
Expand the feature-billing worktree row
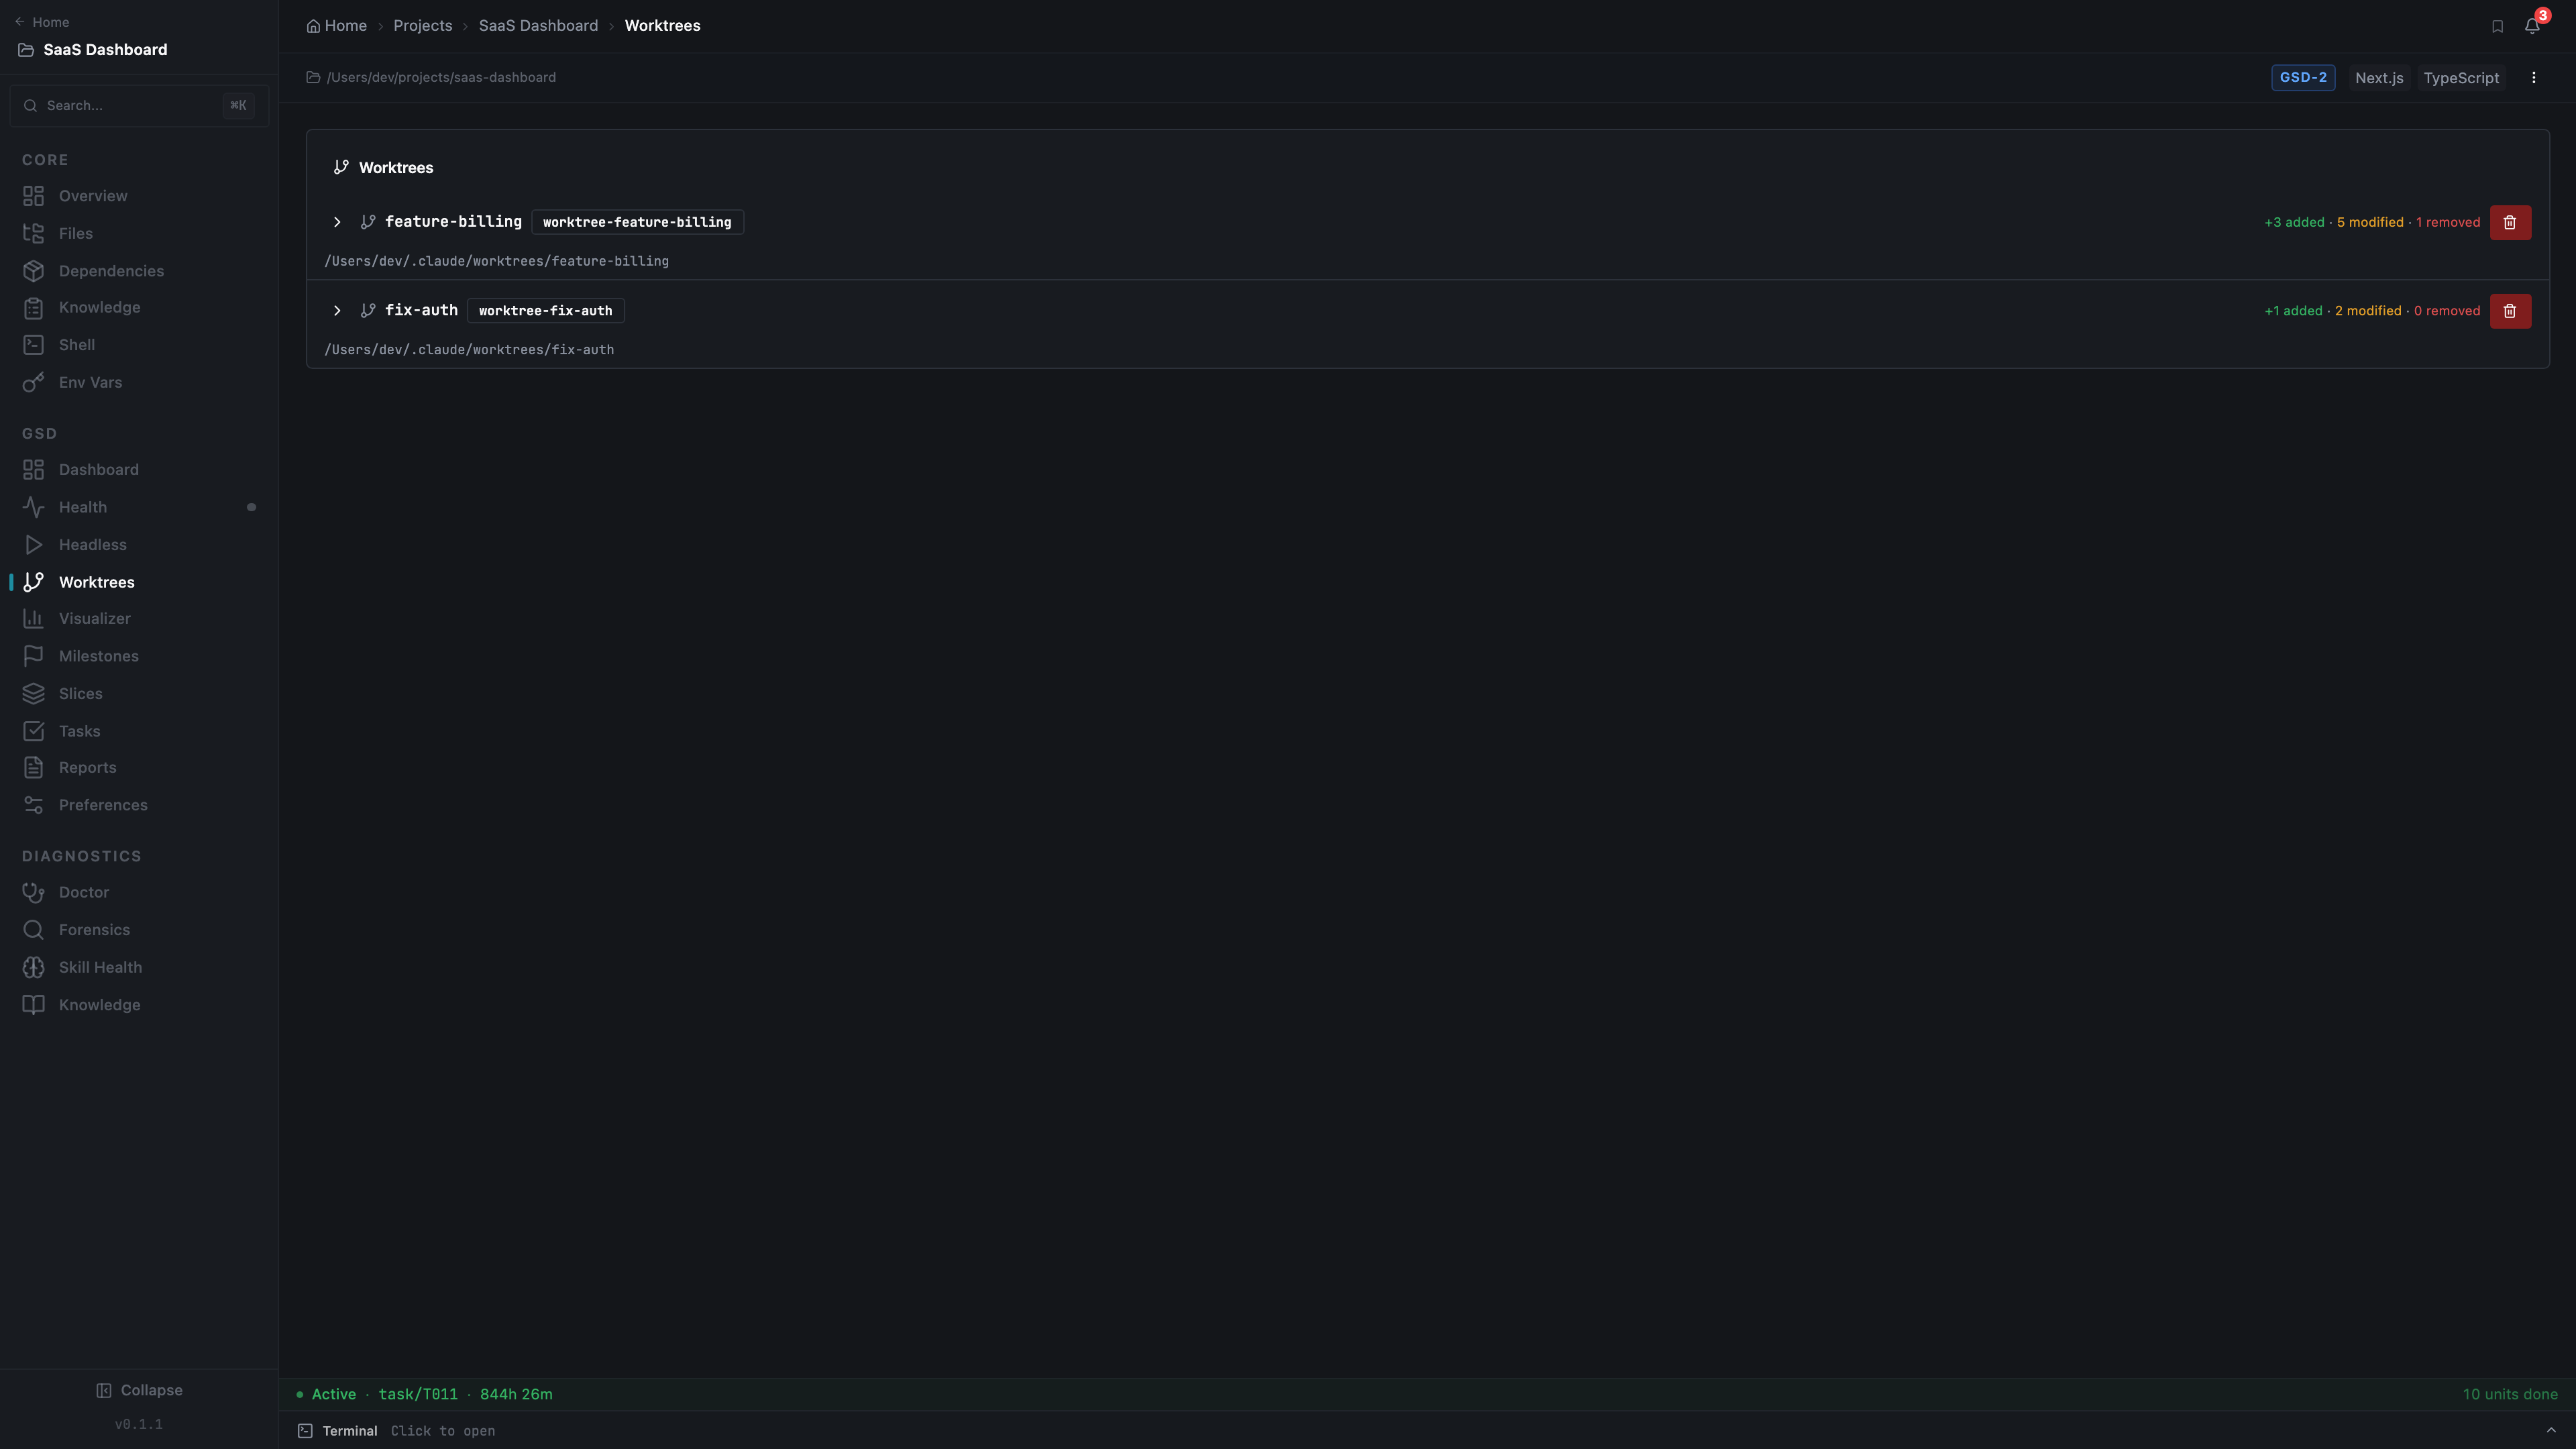point(337,222)
